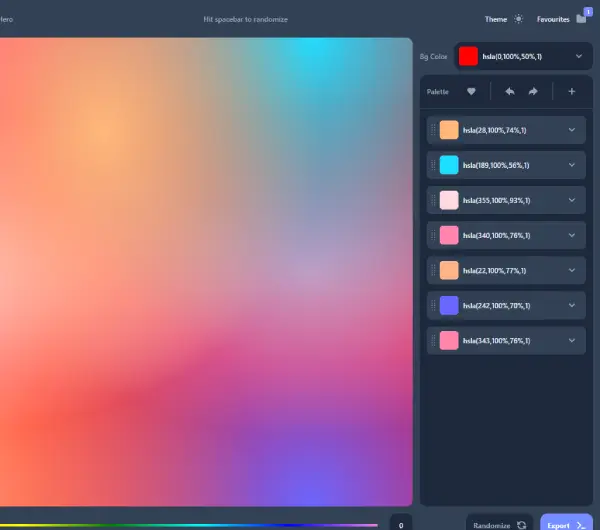Viewport: 600px width, 530px height.
Task: Select the red Bg Color swatch
Action: point(468,57)
